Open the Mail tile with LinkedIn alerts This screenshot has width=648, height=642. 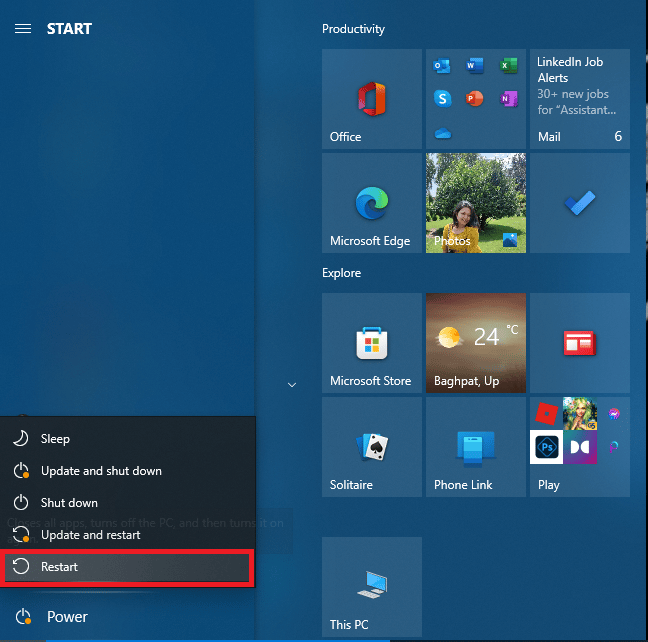pyautogui.click(x=580, y=99)
